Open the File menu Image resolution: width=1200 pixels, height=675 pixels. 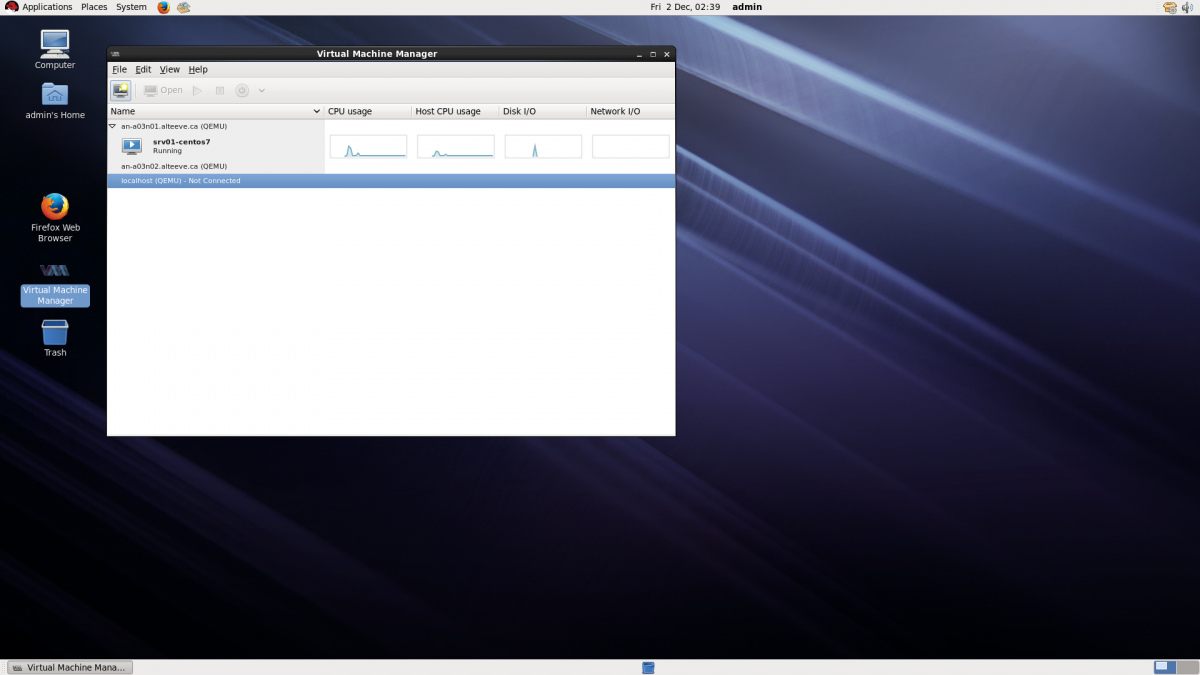click(119, 69)
